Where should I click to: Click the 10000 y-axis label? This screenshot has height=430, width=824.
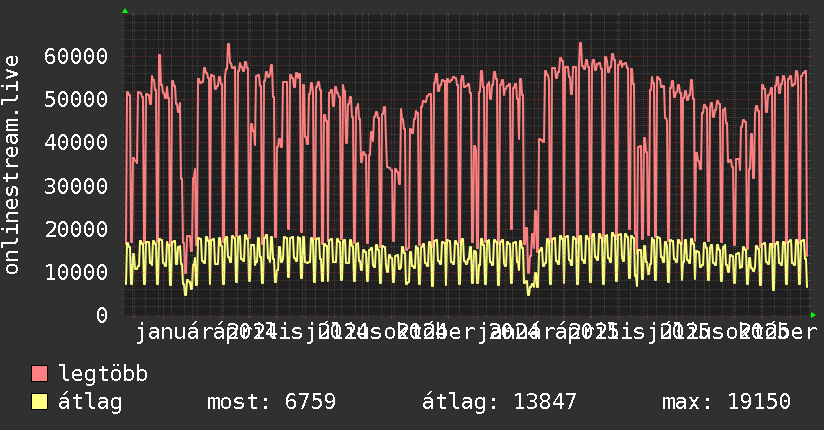[x=76, y=272]
